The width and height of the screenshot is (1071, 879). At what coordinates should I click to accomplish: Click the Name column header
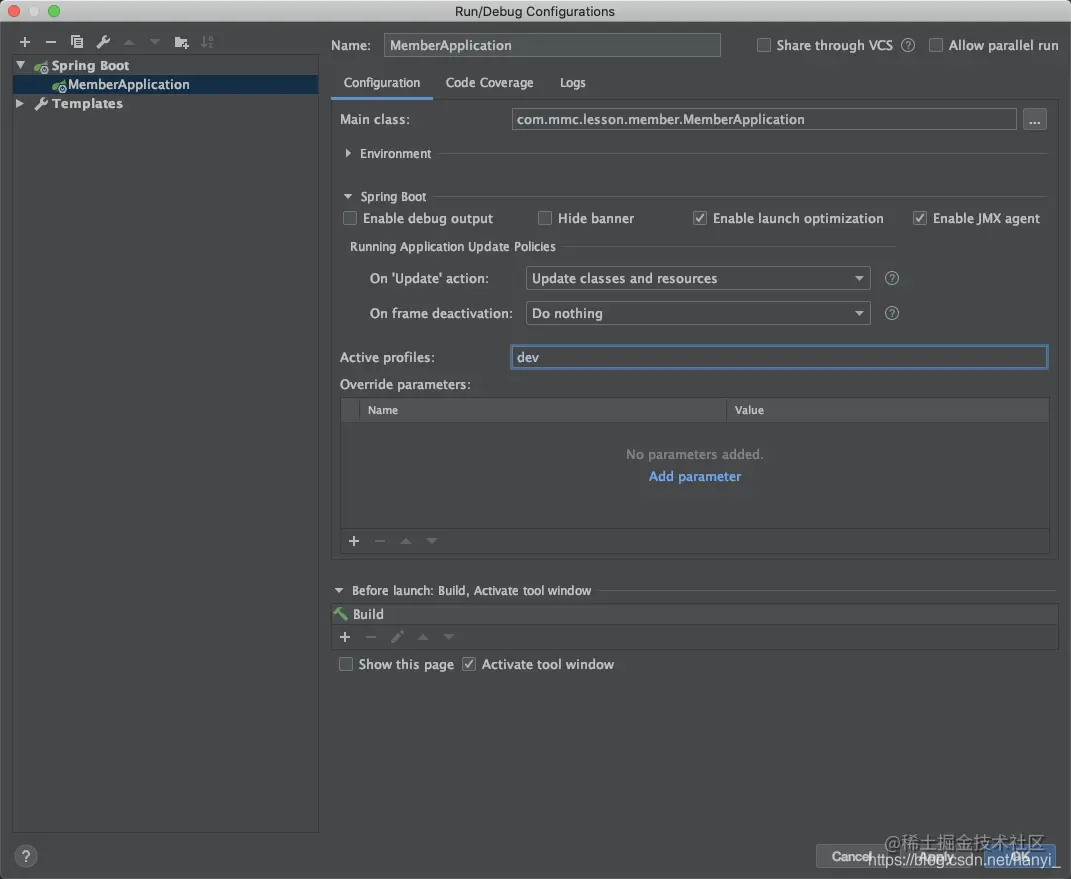pyautogui.click(x=542, y=410)
